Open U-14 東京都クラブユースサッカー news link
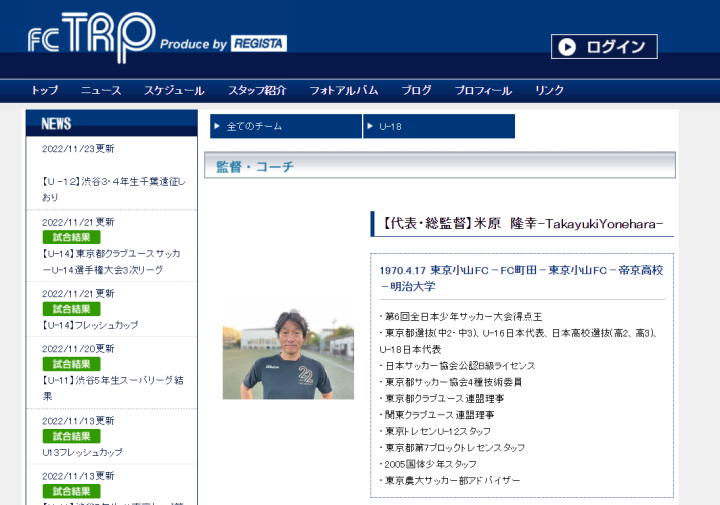The image size is (720, 505). pyautogui.click(x=110, y=261)
